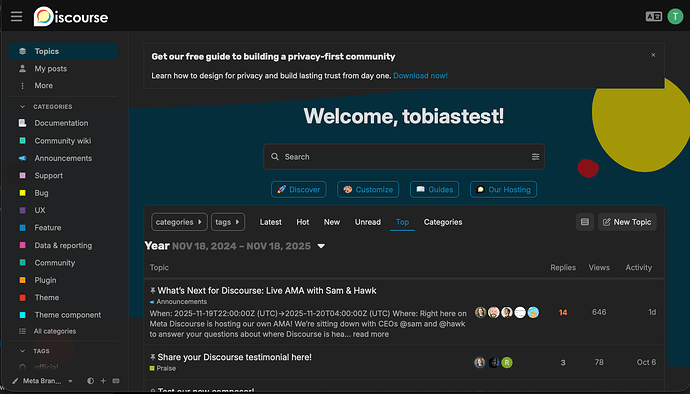
Task: Switch to the Latest tab
Action: (x=271, y=222)
